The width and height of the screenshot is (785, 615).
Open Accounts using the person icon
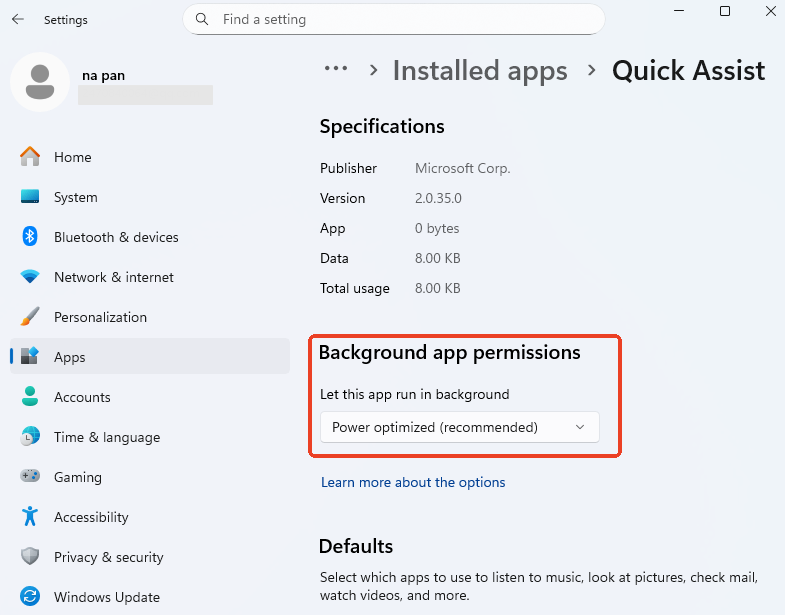point(30,397)
